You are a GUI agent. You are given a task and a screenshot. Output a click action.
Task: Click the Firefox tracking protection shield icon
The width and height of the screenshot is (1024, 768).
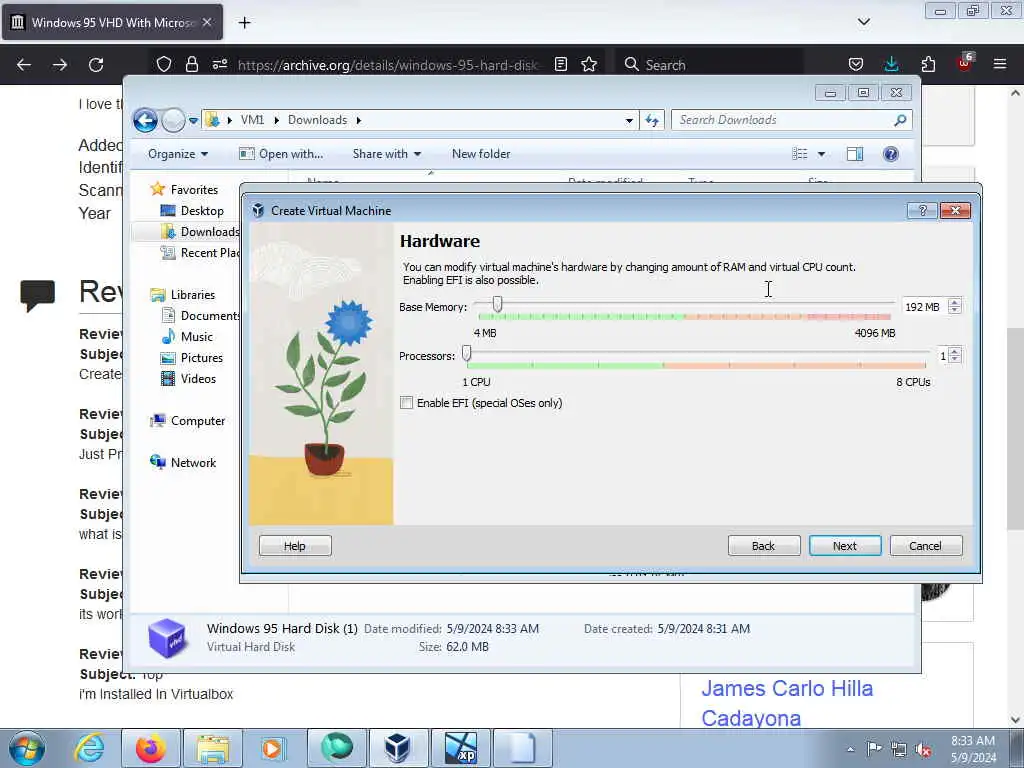[164, 64]
